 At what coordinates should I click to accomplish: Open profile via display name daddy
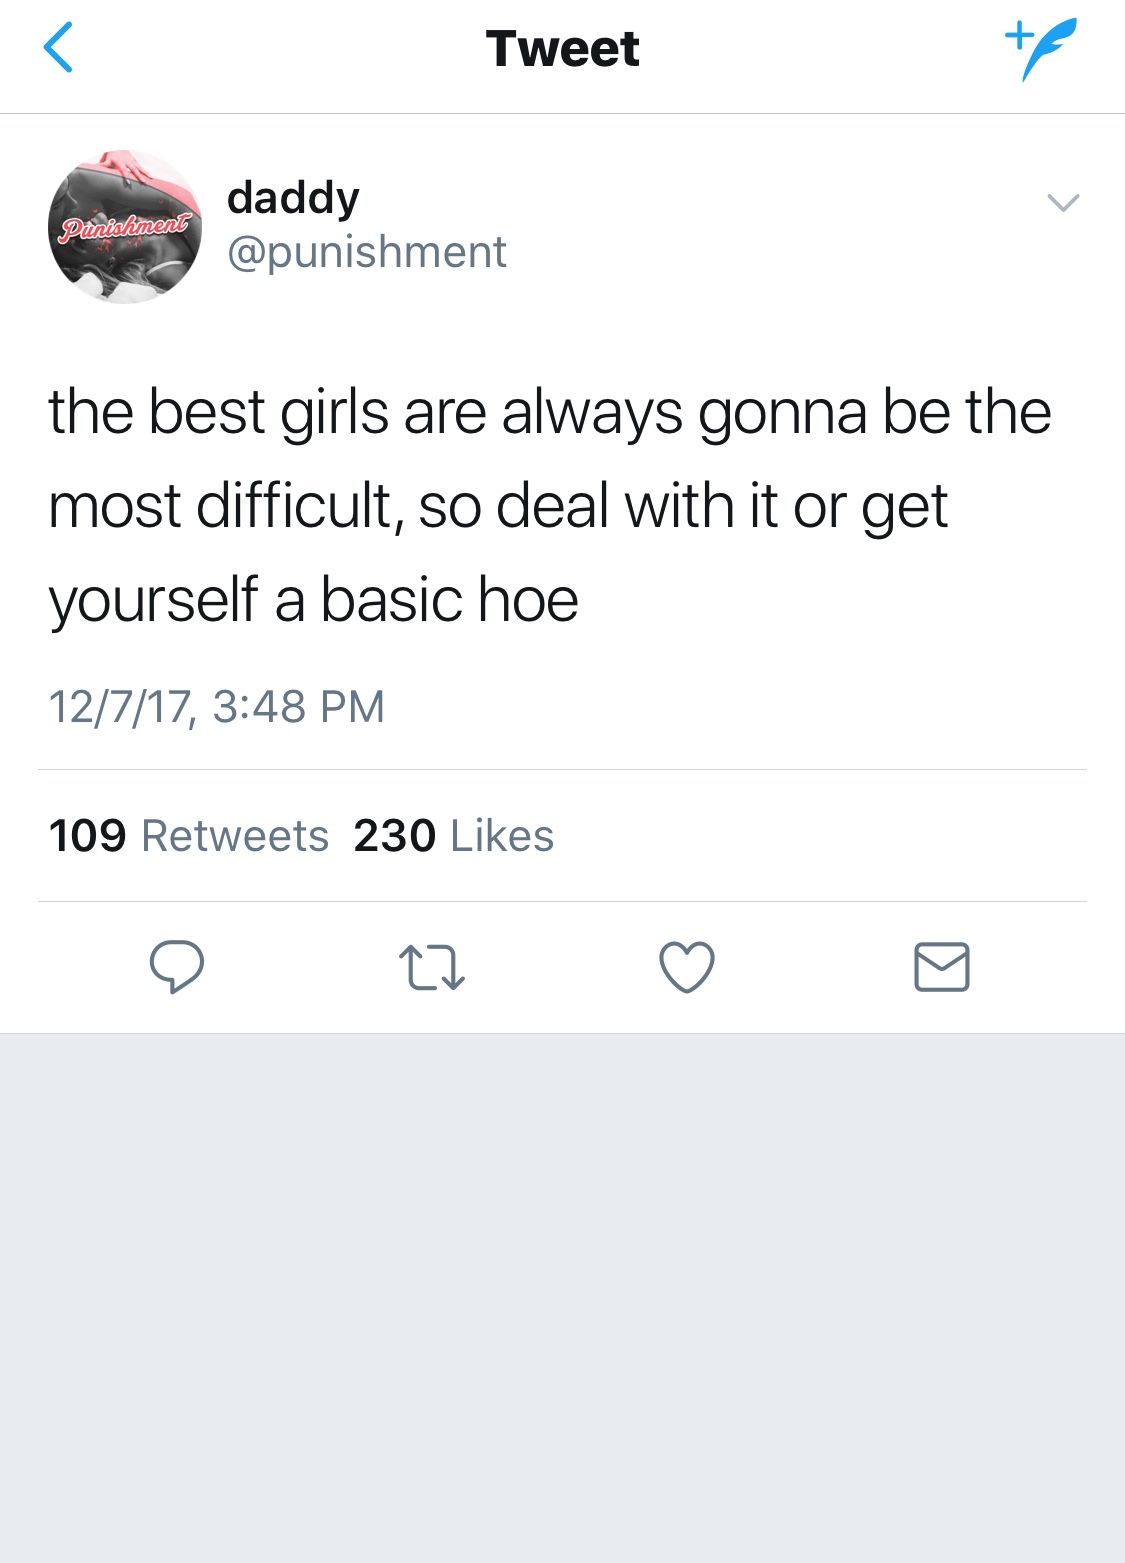pos(293,198)
